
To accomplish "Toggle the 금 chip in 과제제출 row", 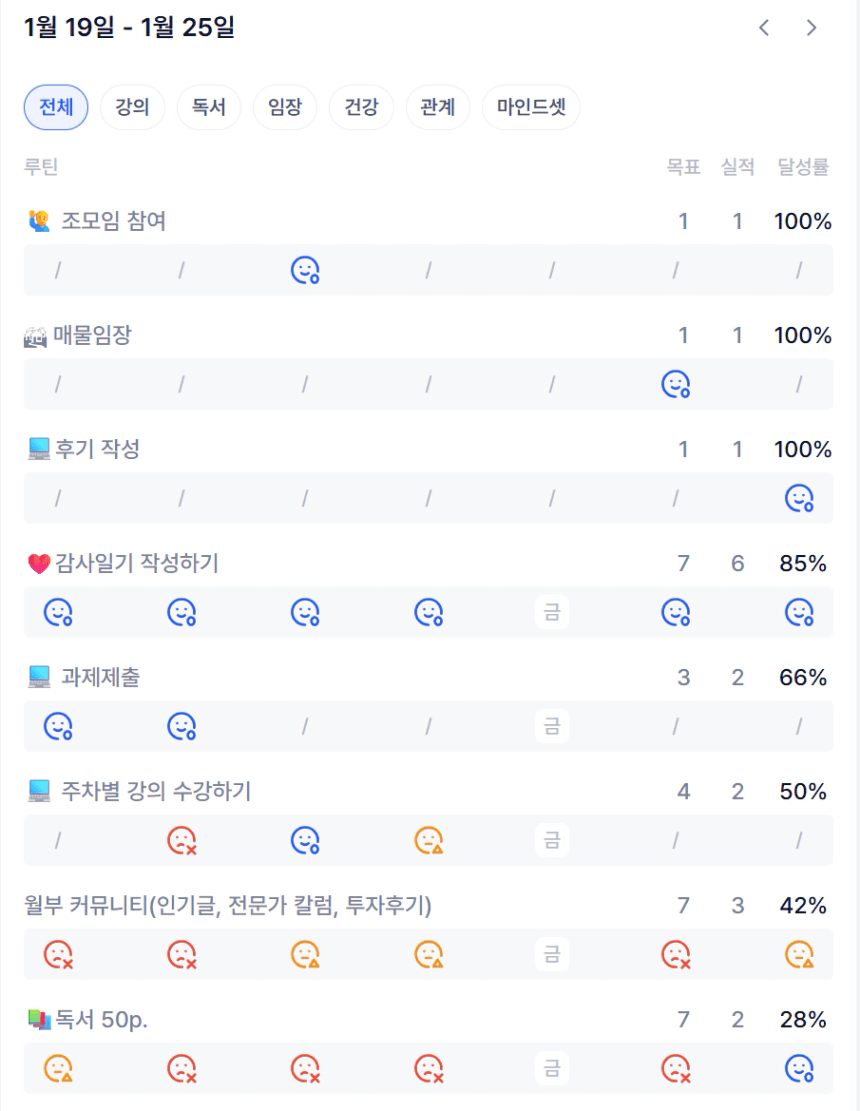I will (552, 727).
